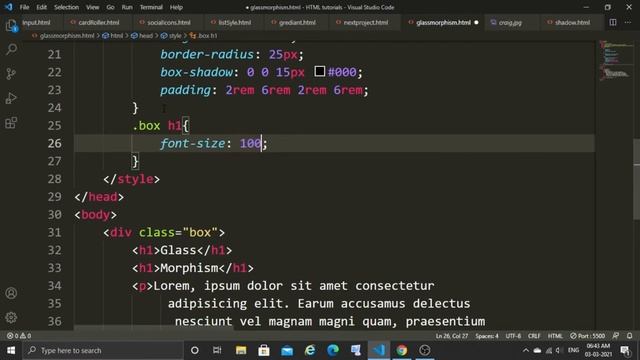640x360 pixels.
Task: Show hidden system tray icons
Action: coord(526,350)
